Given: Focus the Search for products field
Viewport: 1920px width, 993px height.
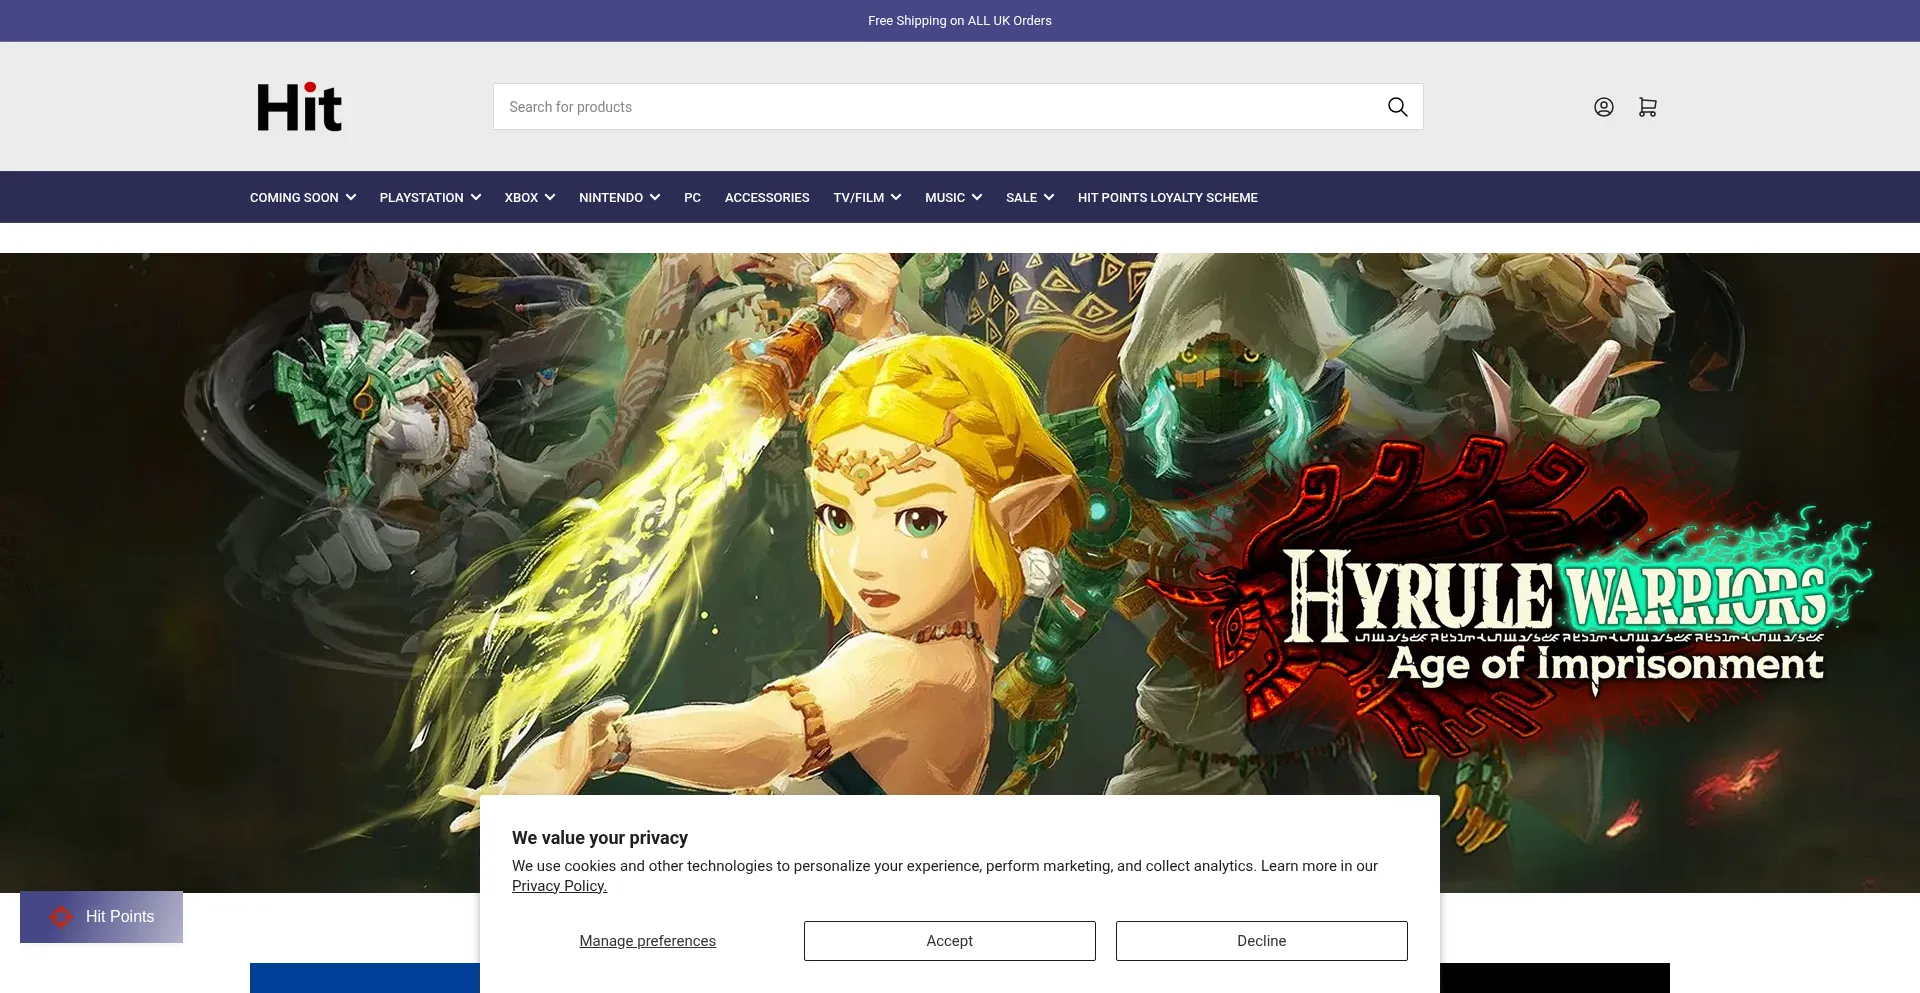Looking at the screenshot, I should coord(930,107).
